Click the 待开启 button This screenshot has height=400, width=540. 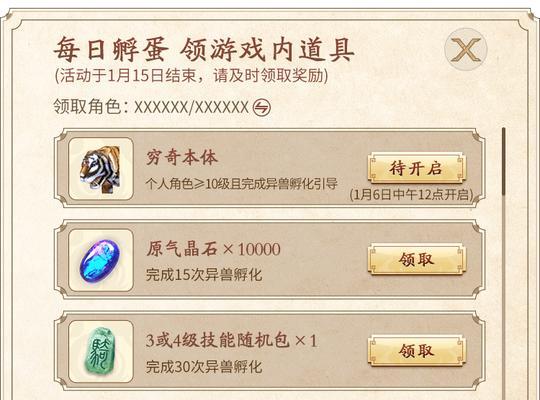[417, 168]
